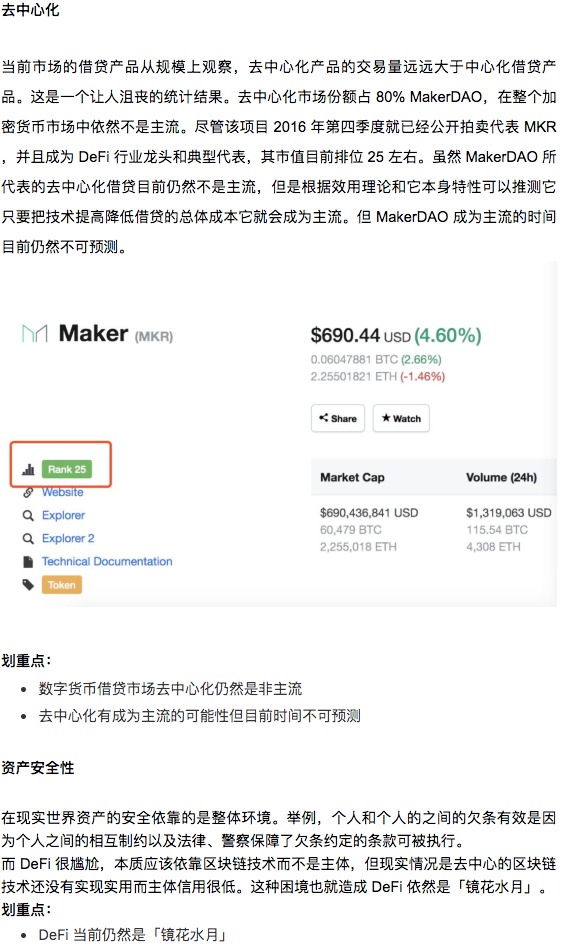Click the (MKR) ticker symbol
569x946 pixels.
154,337
